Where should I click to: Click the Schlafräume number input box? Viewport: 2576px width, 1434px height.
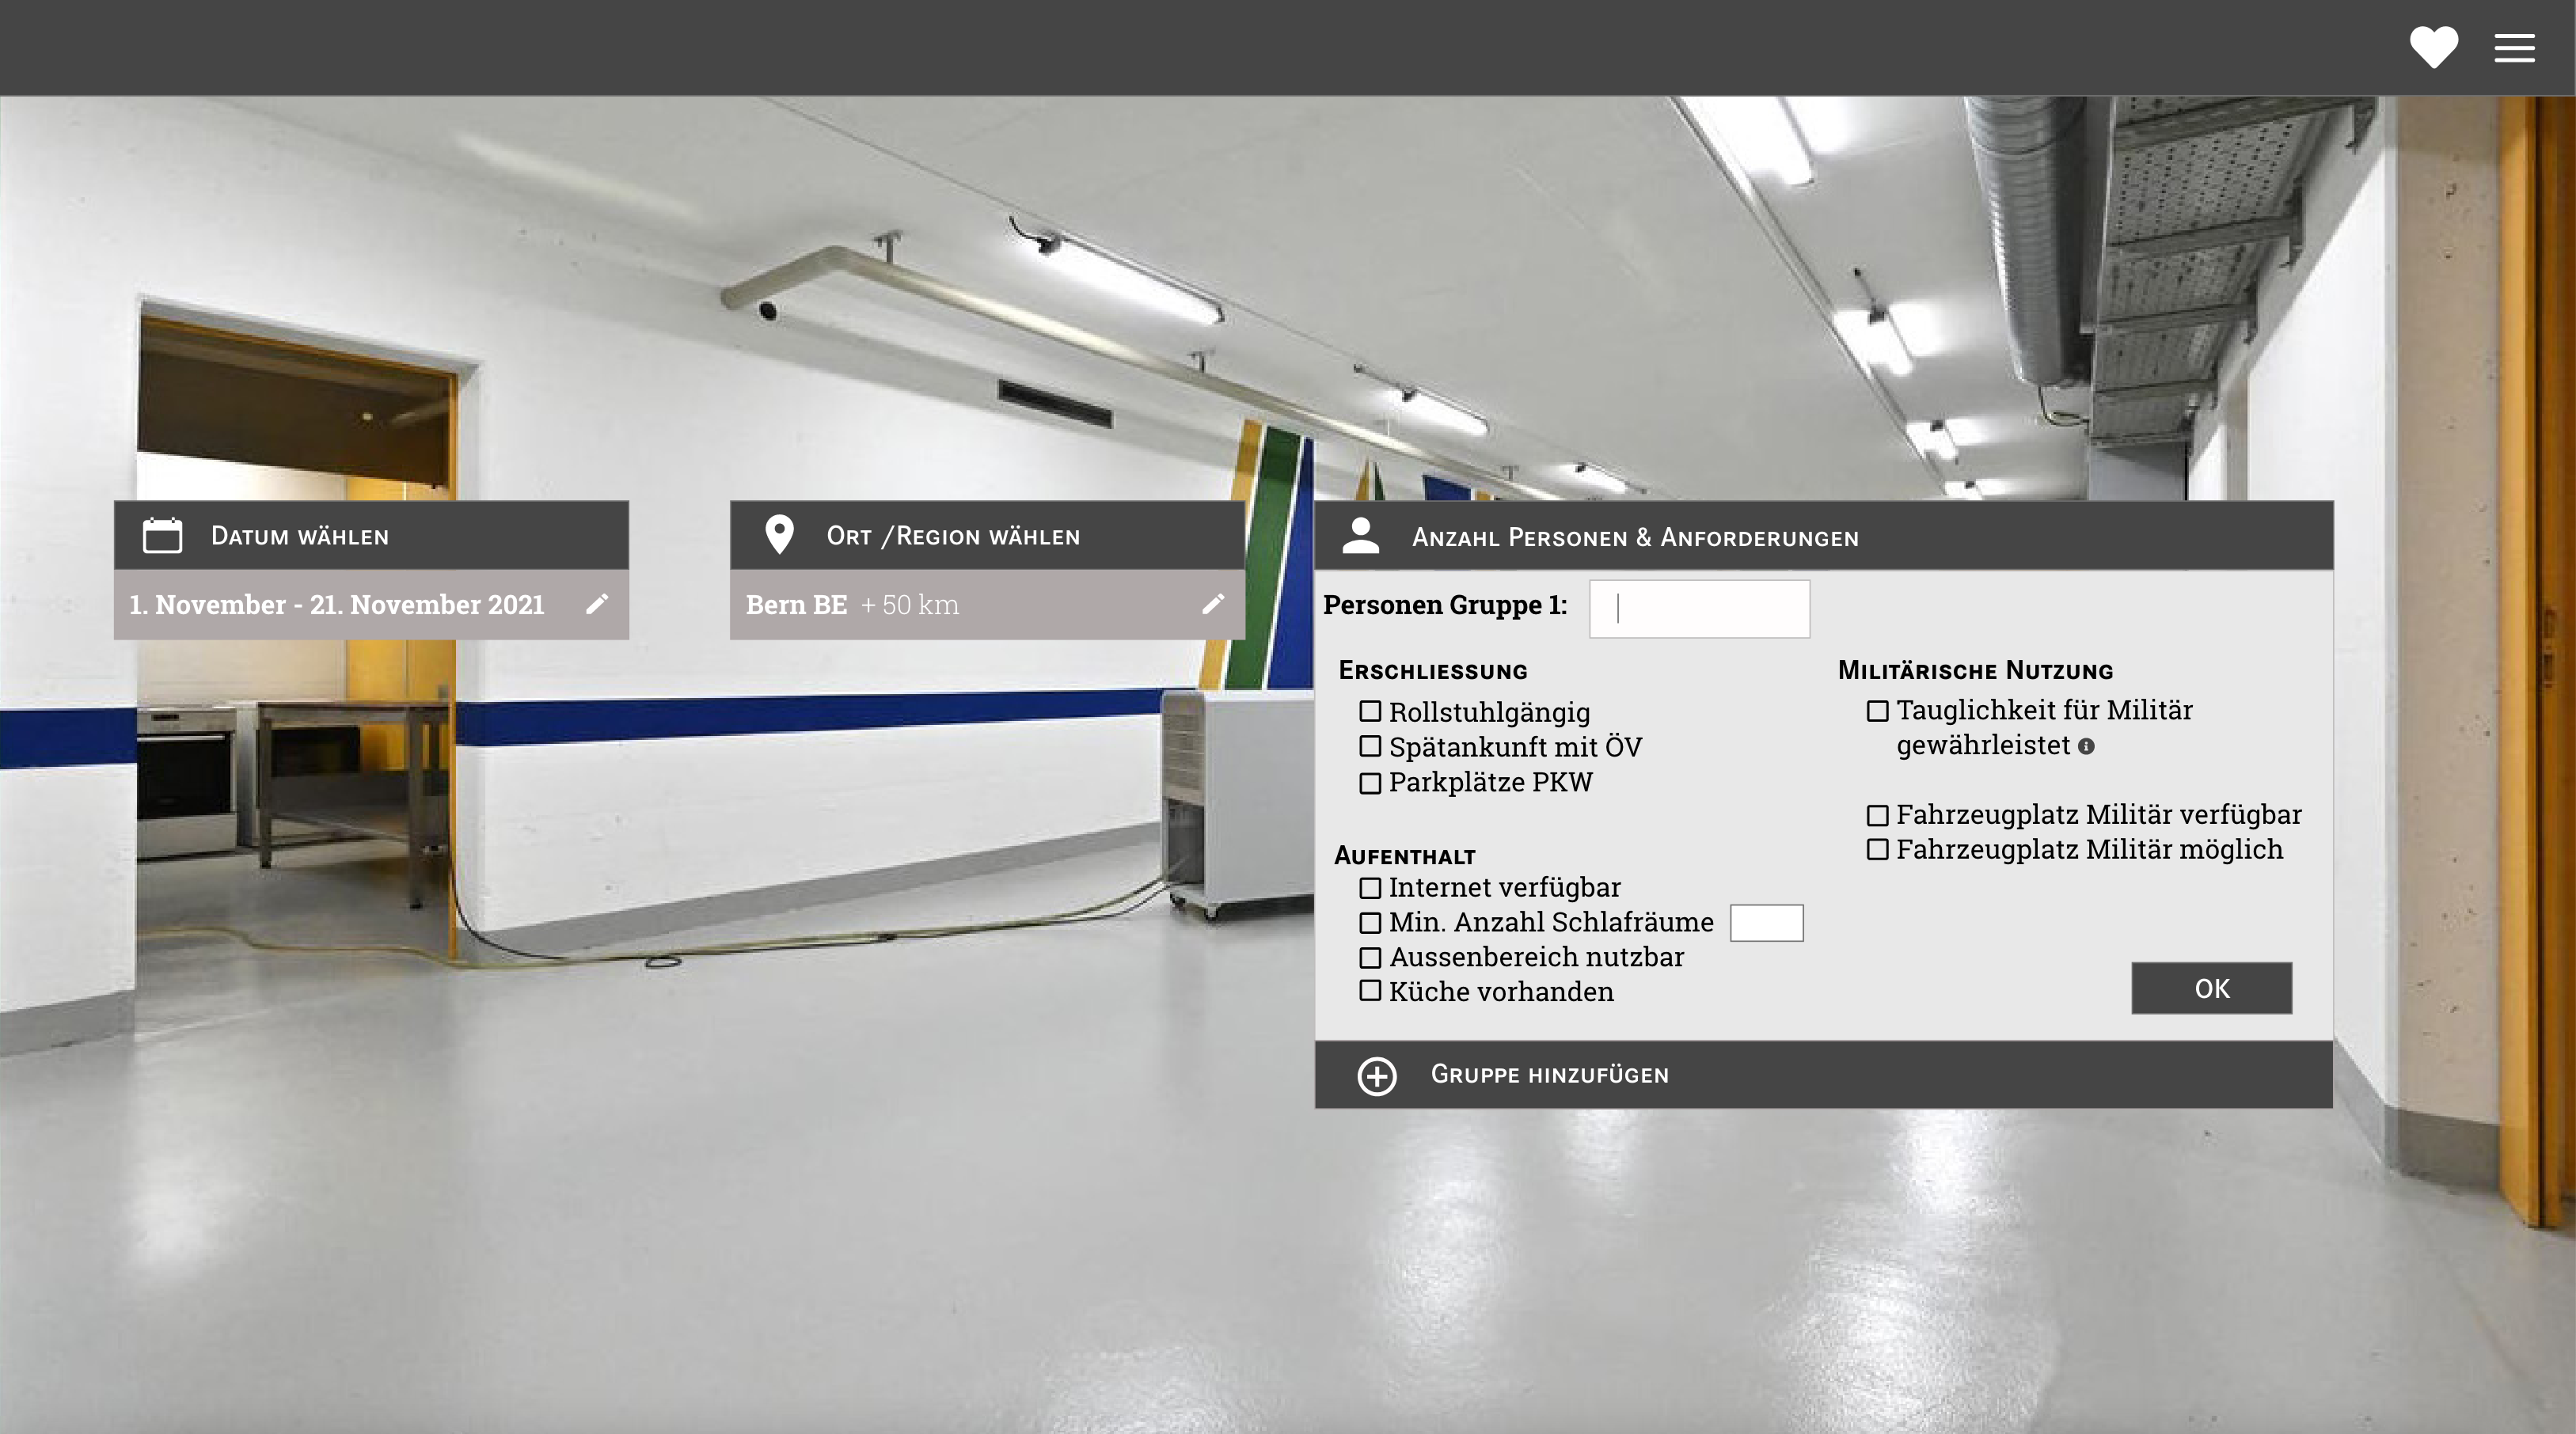coord(1766,923)
